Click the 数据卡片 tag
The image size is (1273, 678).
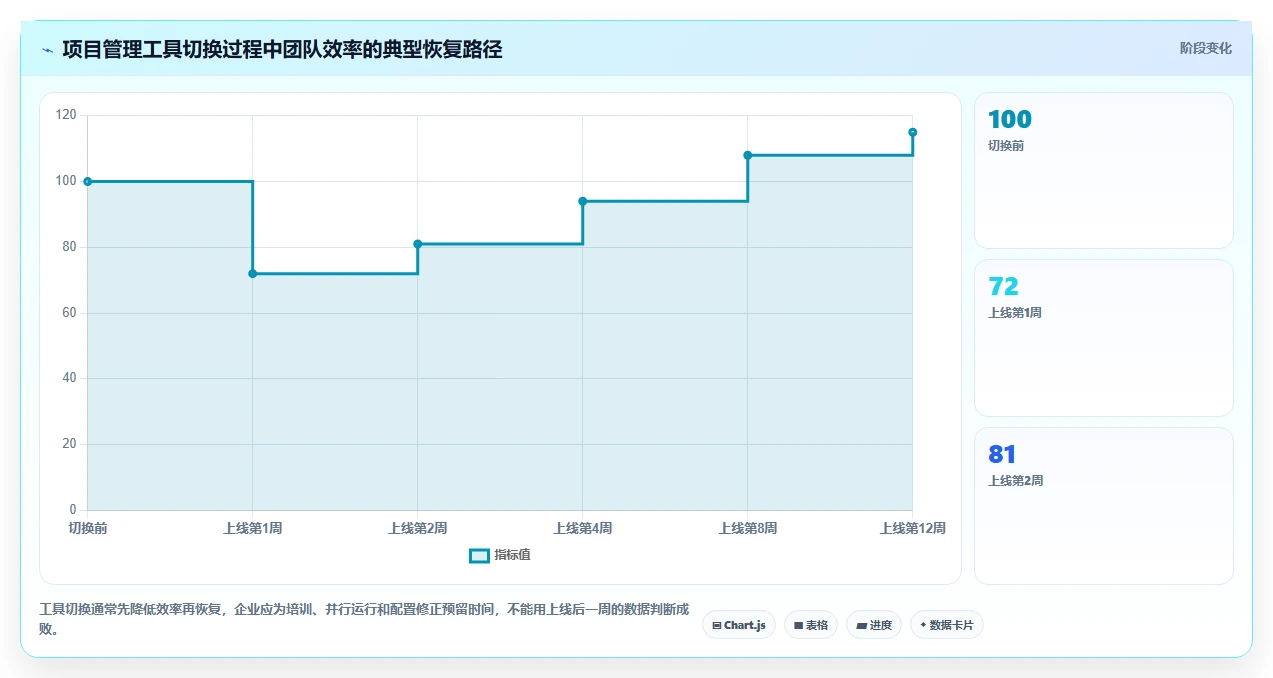947,625
